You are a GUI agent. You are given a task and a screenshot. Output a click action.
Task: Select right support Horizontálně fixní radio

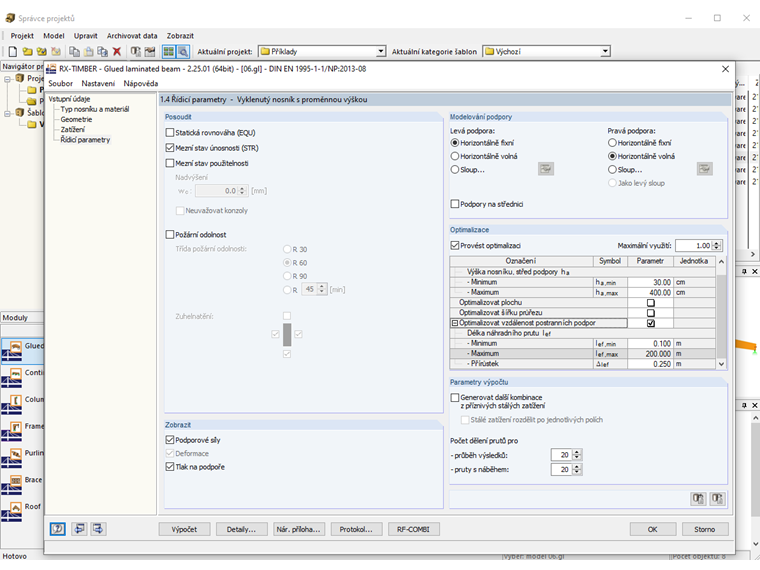point(612,142)
